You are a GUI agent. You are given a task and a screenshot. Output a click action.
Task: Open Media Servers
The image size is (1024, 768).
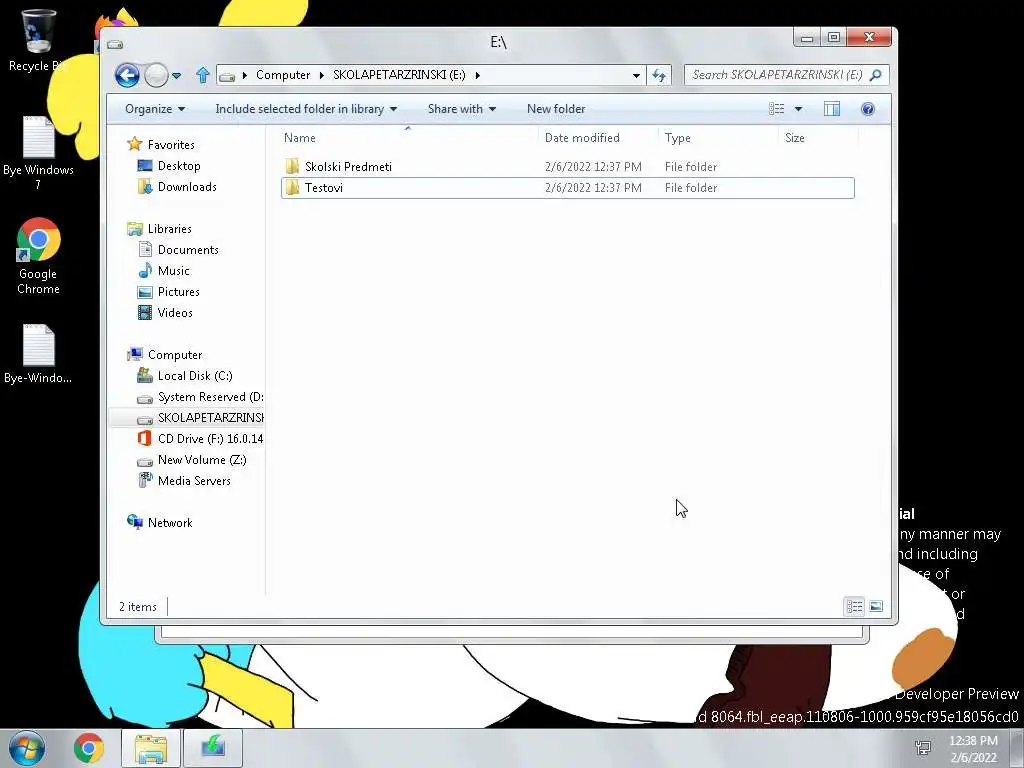point(193,481)
